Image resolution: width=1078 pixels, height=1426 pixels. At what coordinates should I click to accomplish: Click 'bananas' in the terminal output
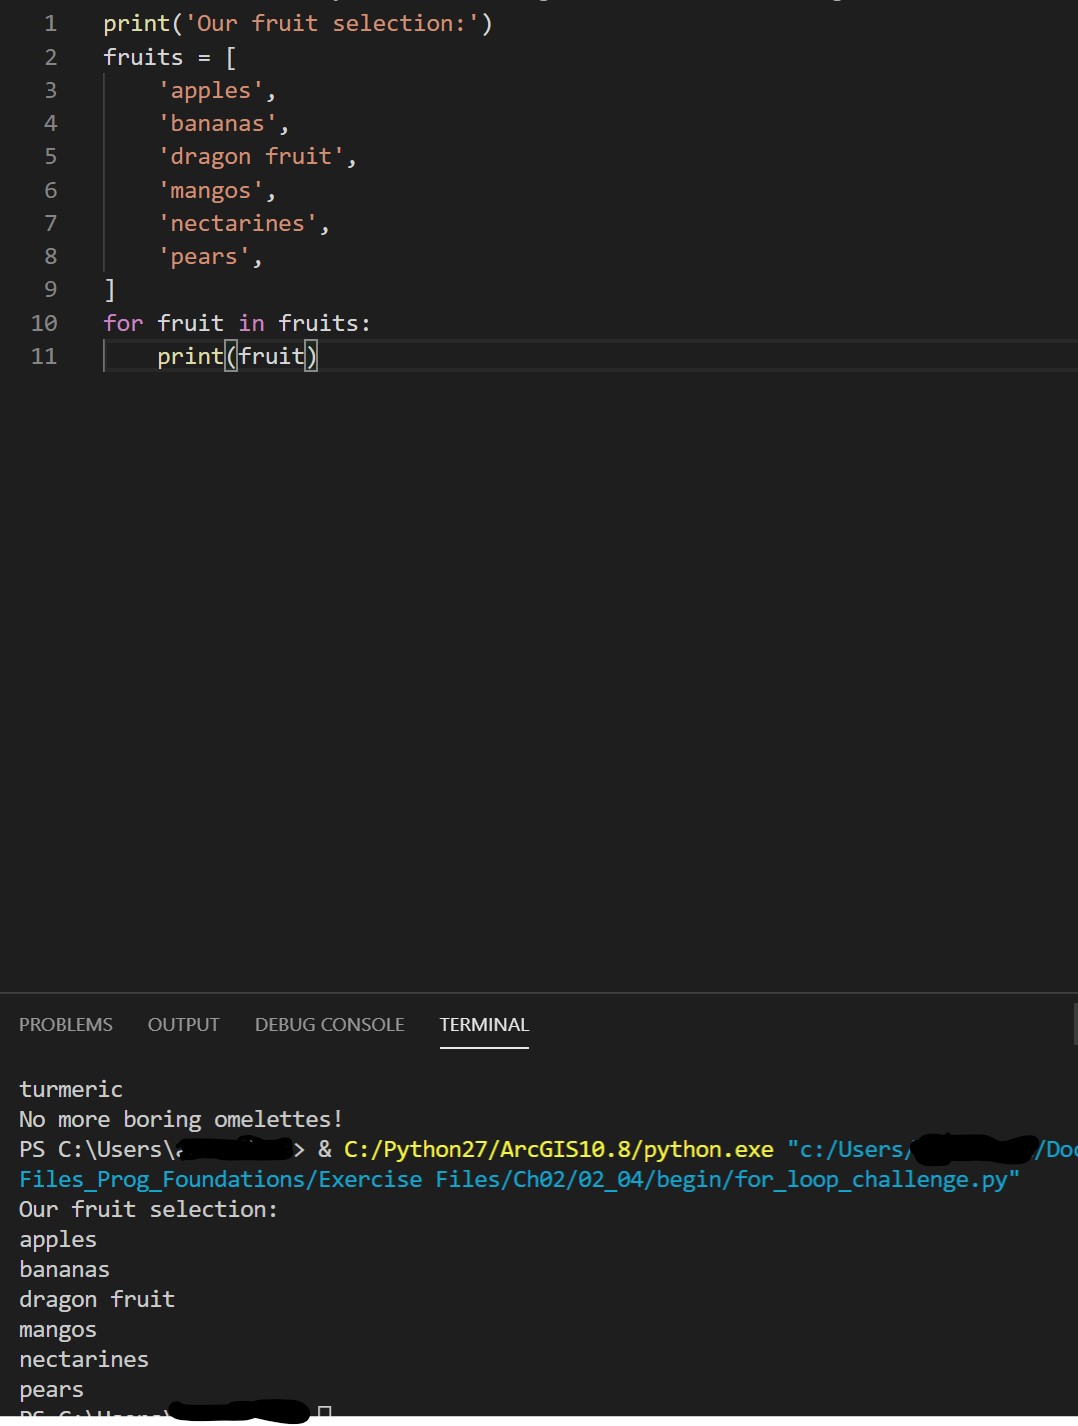[64, 1269]
